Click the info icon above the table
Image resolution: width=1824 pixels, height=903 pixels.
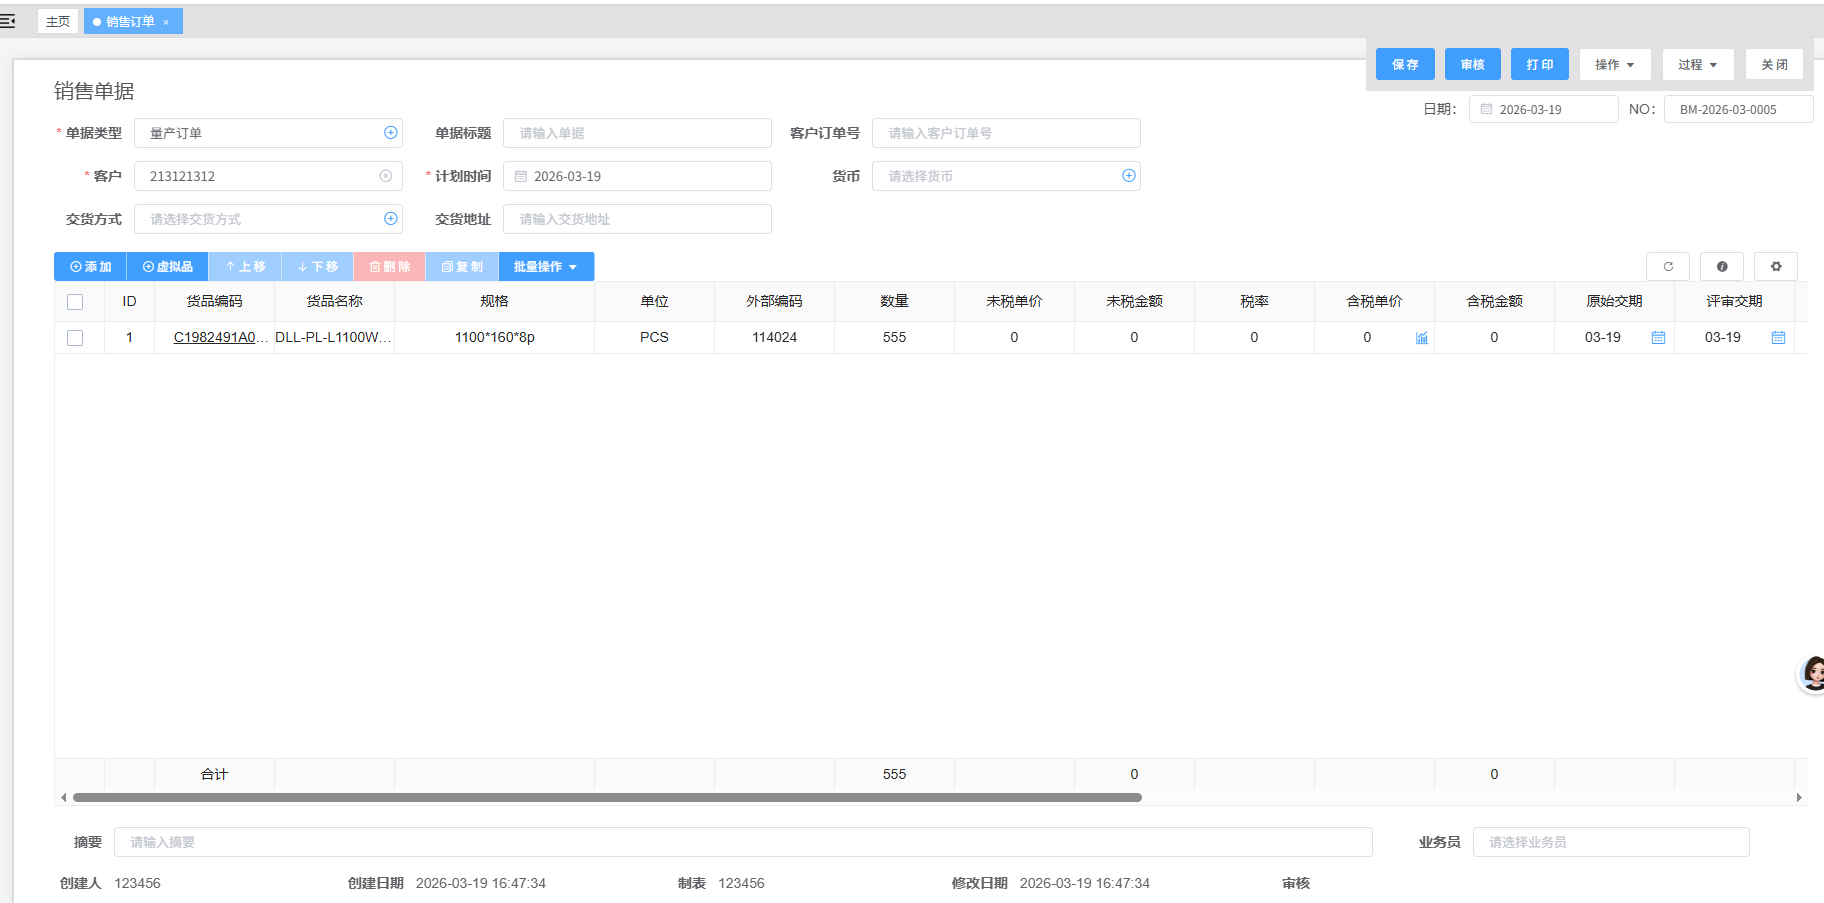click(x=1721, y=267)
